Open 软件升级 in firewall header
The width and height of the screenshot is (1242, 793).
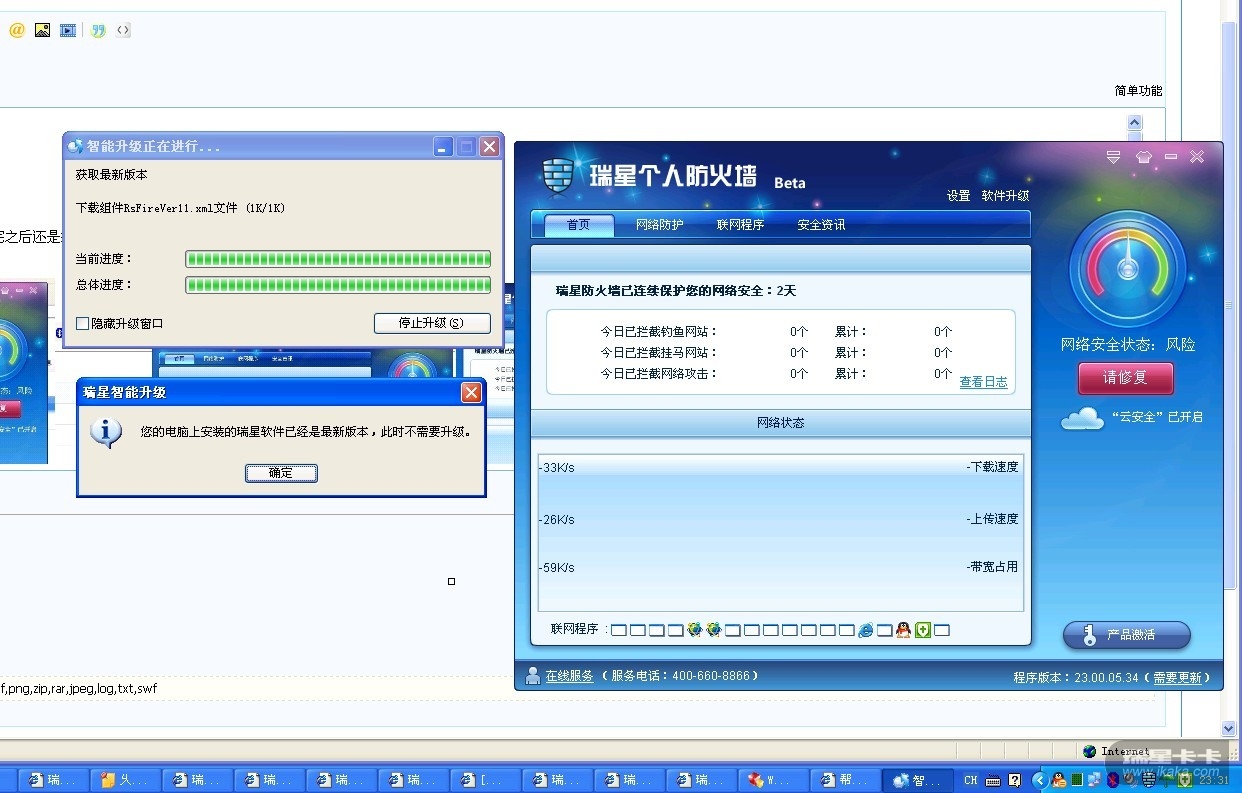pyautogui.click(x=1005, y=196)
